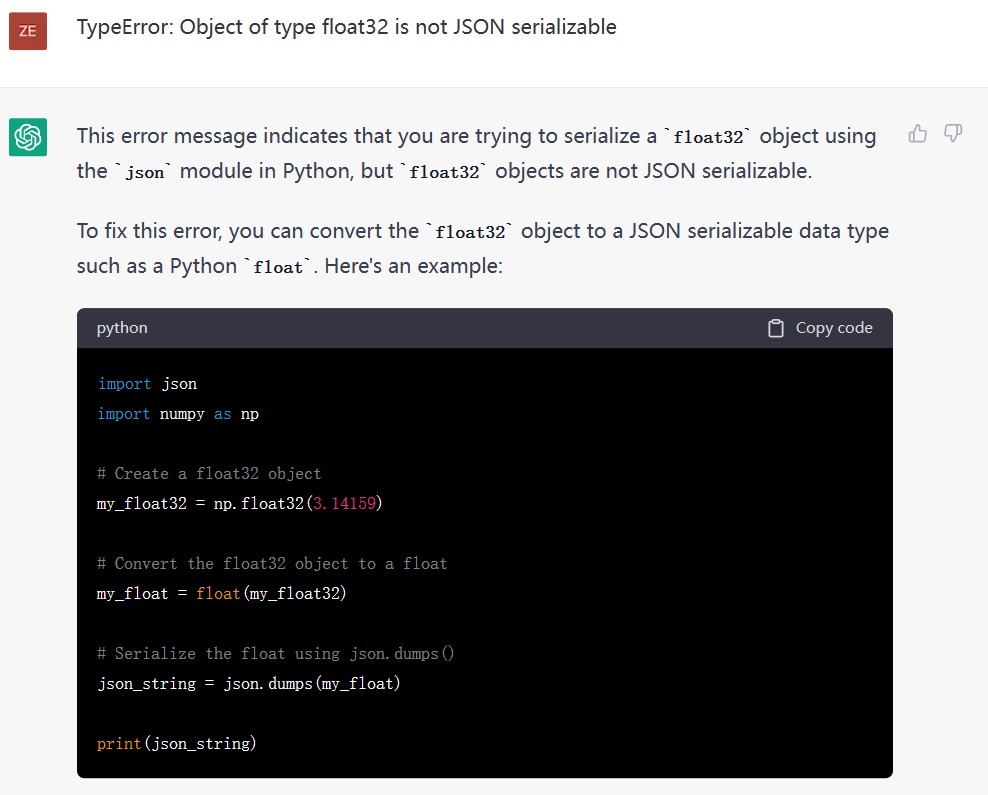Image resolution: width=988 pixels, height=795 pixels.
Task: Click the inline `json` code in response
Action: coord(144,172)
